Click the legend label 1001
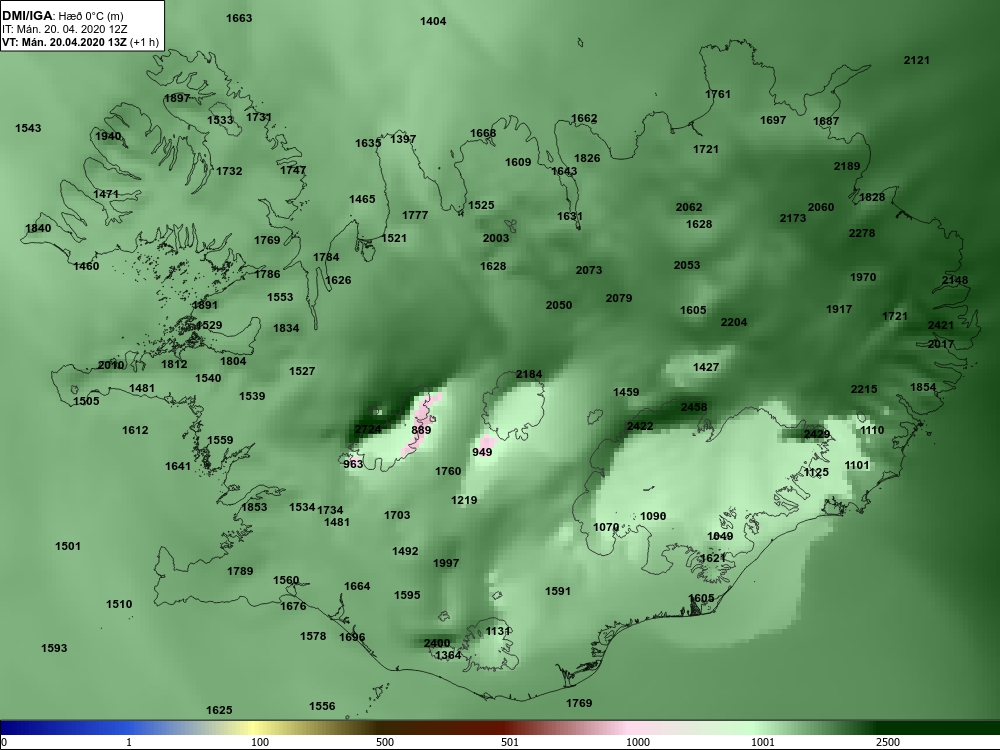The height and width of the screenshot is (750, 1000). [763, 742]
